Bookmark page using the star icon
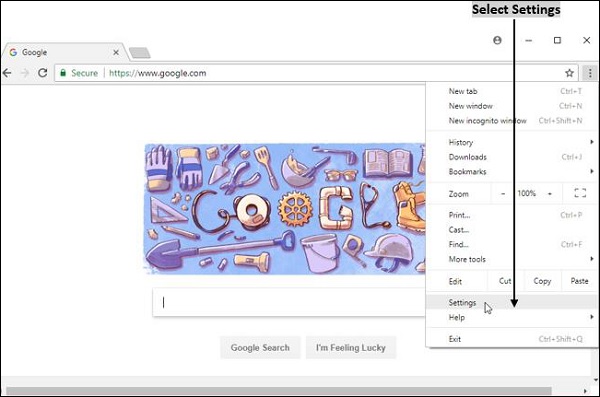The height and width of the screenshot is (397, 600). [569, 73]
